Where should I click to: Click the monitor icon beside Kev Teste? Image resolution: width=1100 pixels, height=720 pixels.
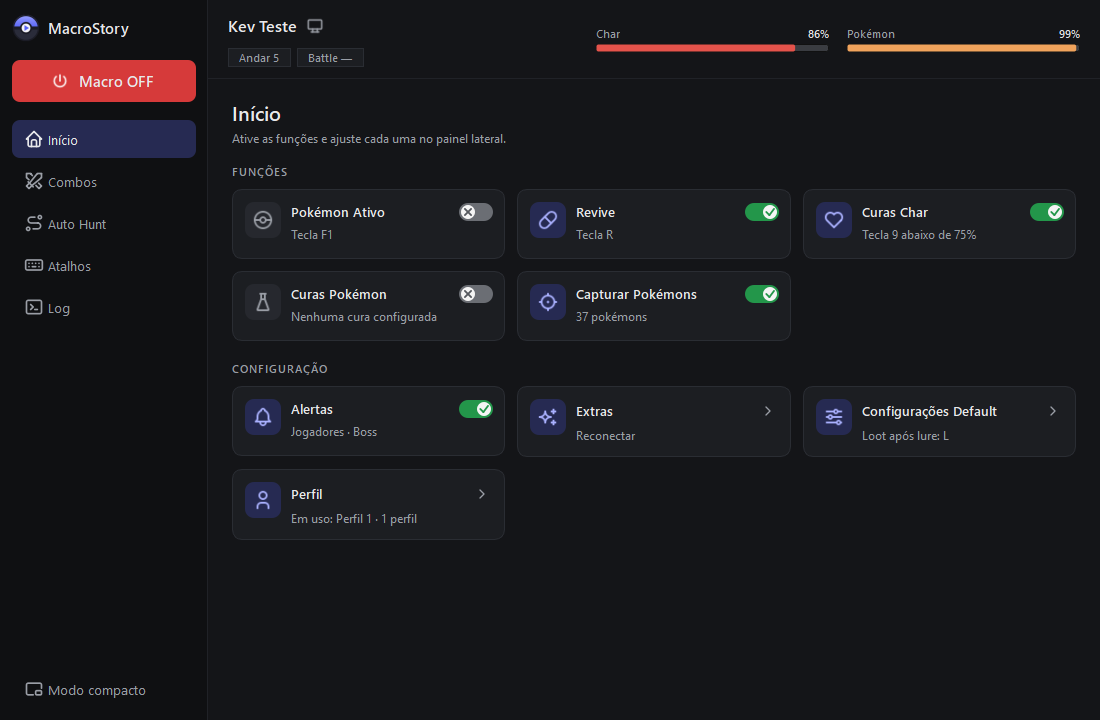pos(315,27)
